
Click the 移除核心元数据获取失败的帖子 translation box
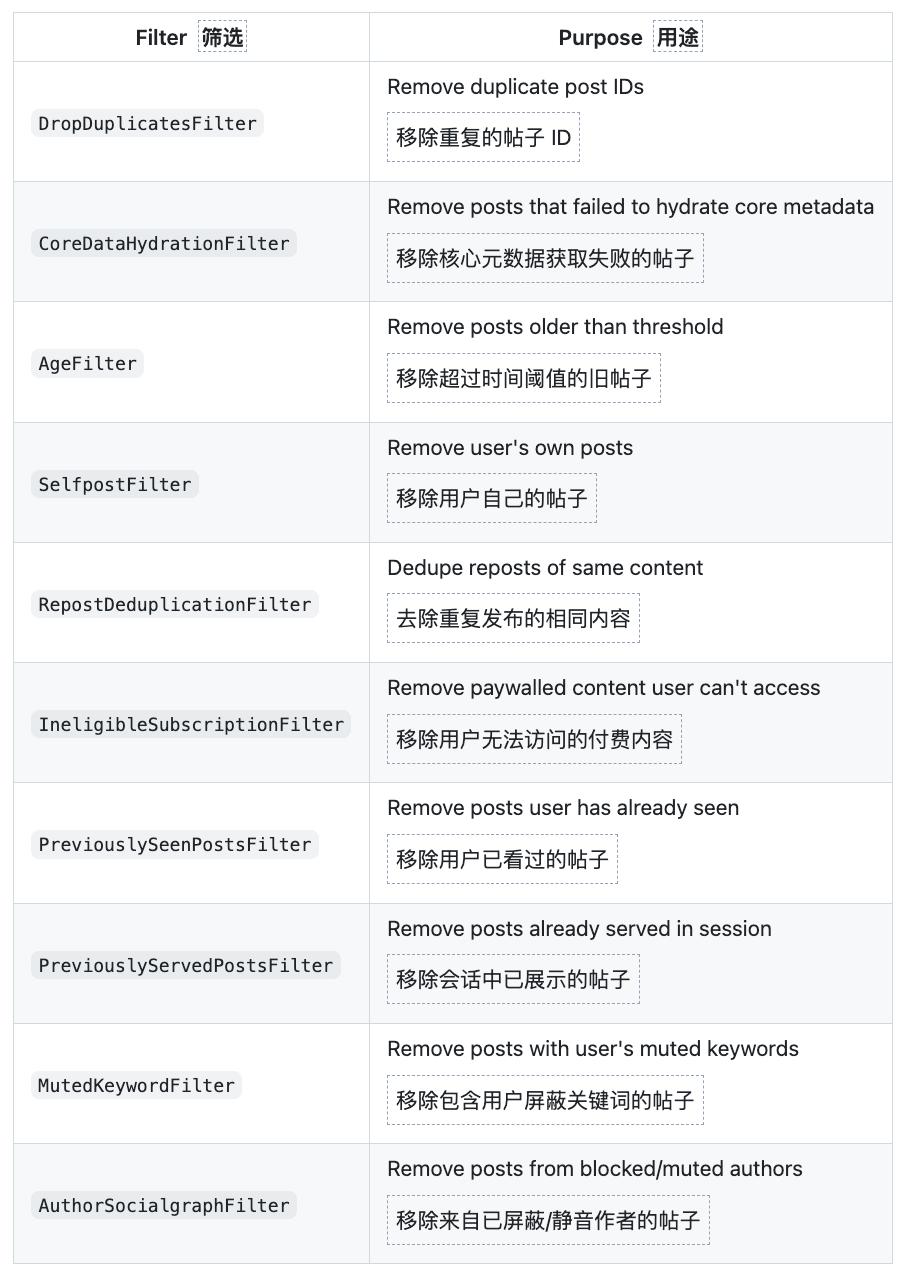click(x=545, y=259)
